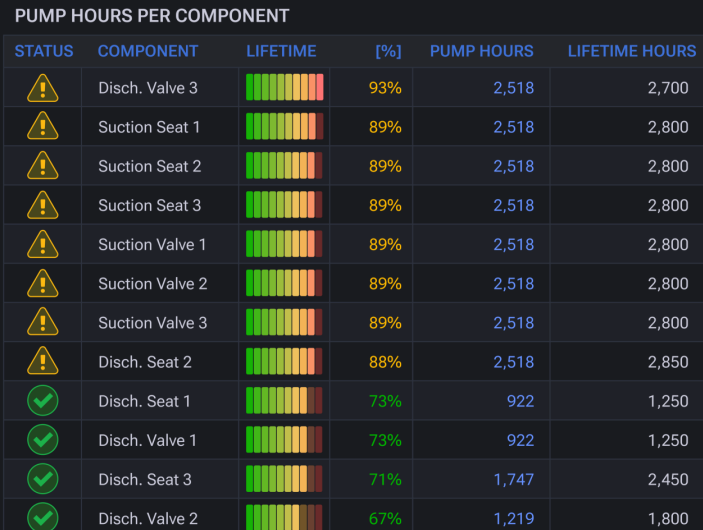Select the Suction Valve 3 component row name

pyautogui.click(x=152, y=323)
